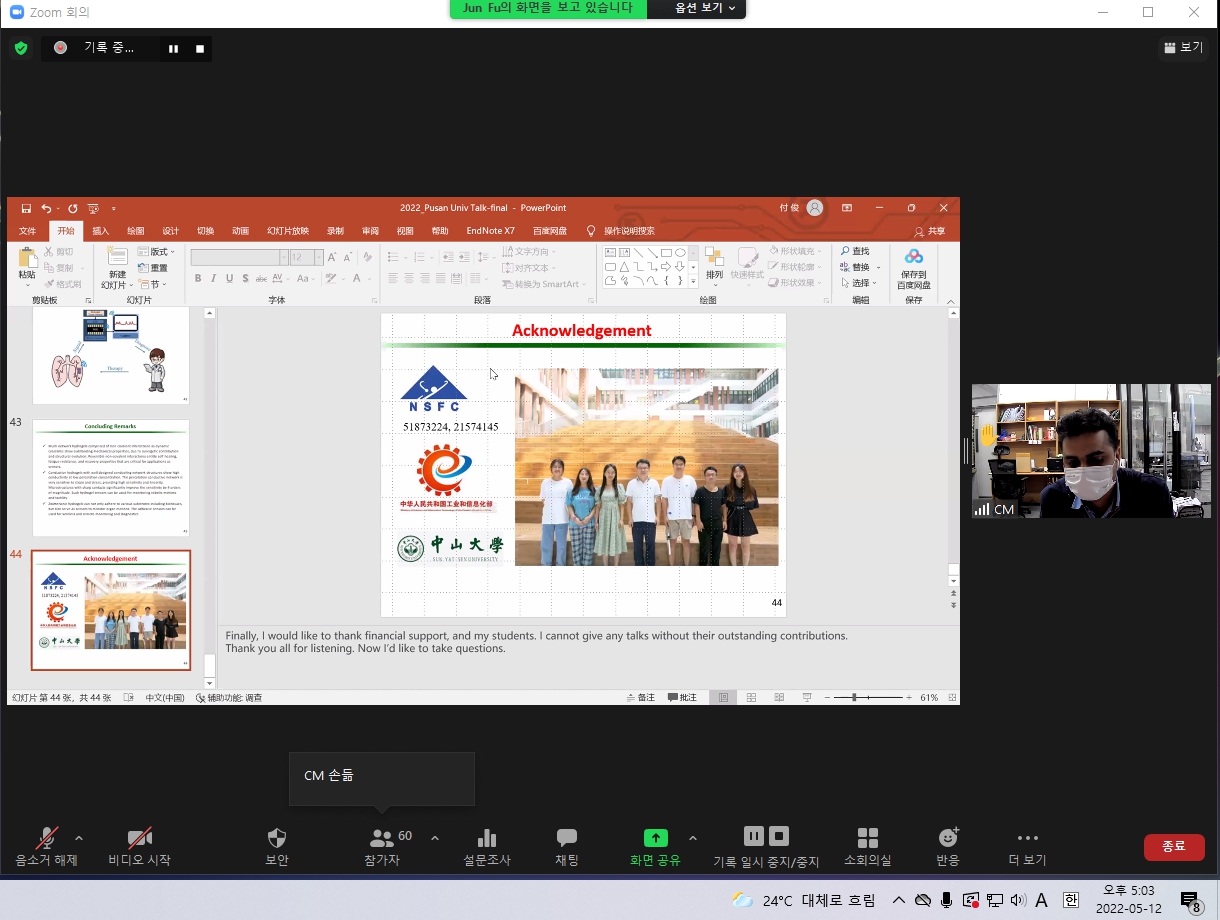The image size is (1220, 920).
Task: Expand audio options arrow beside microphone
Action: tap(79, 837)
